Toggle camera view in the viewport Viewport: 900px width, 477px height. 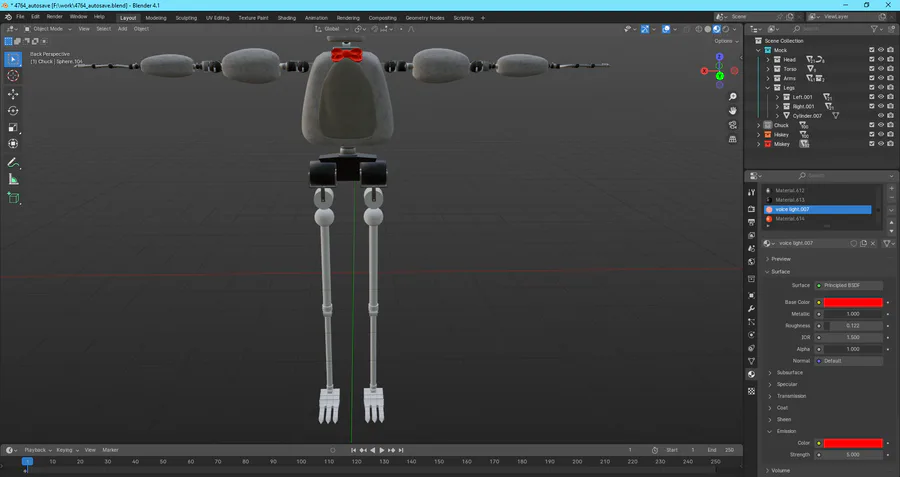pyautogui.click(x=732, y=125)
